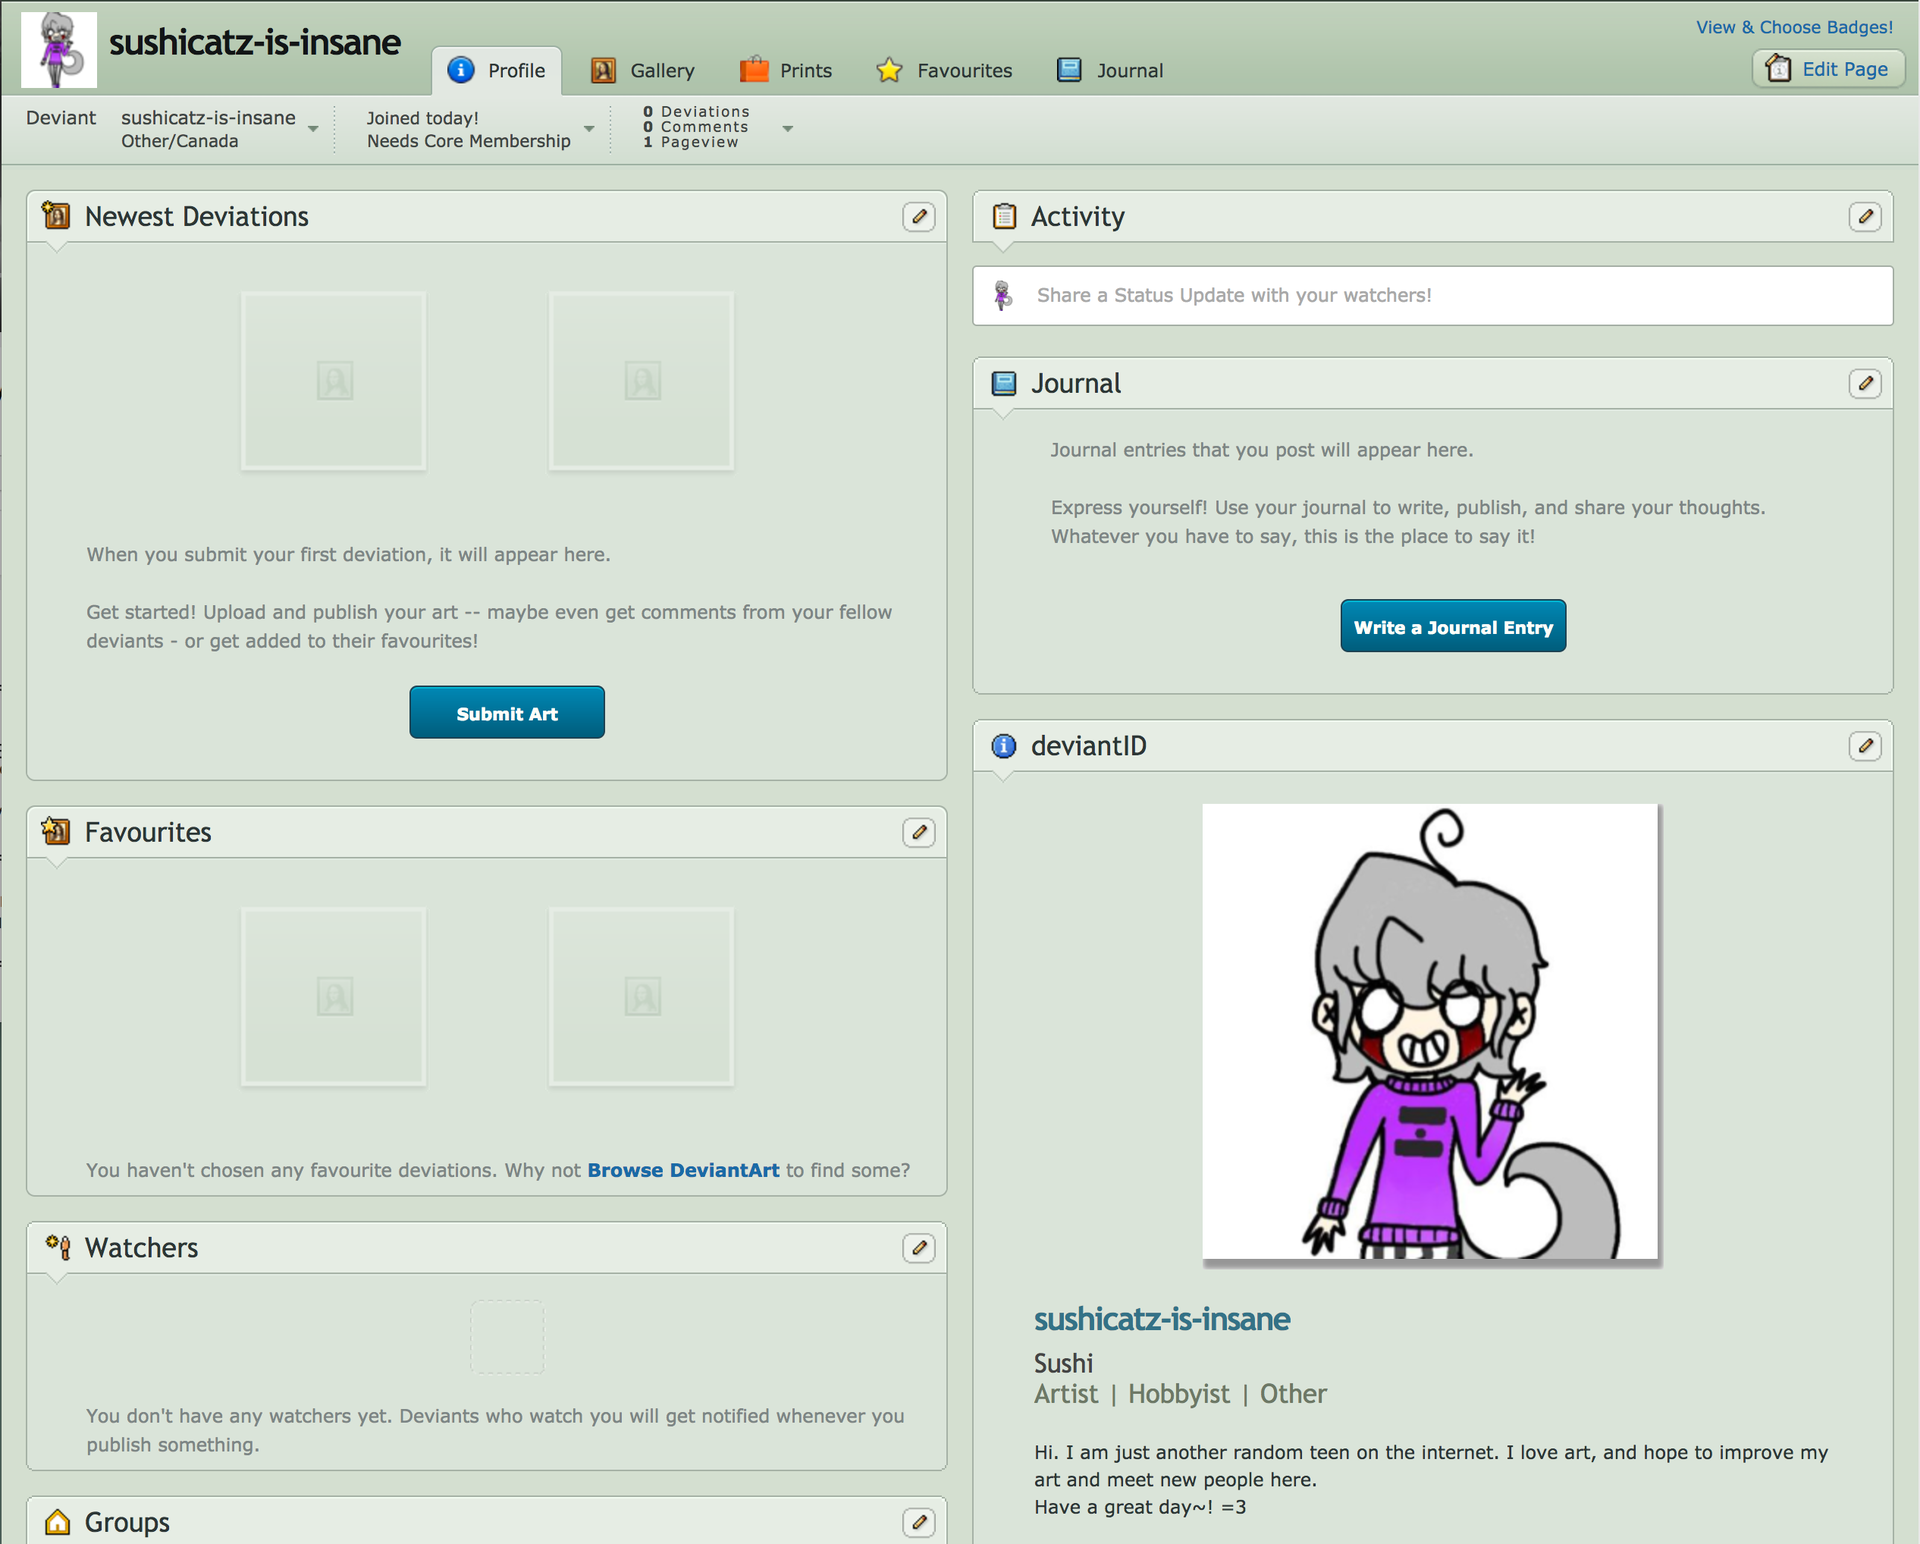Click the pencil edit icon on Journal panel

(1865, 384)
